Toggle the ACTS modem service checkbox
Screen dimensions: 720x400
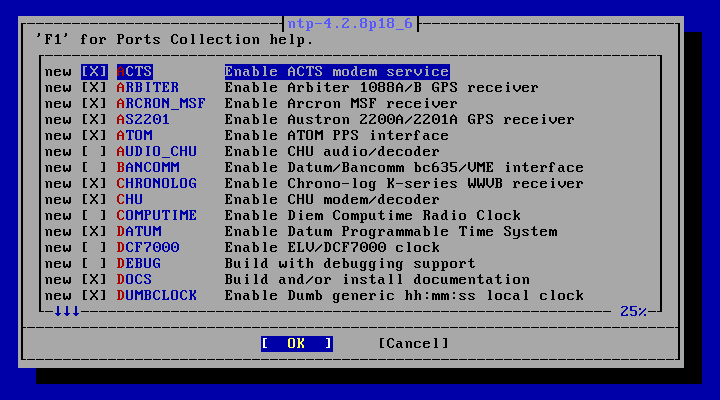[94, 72]
